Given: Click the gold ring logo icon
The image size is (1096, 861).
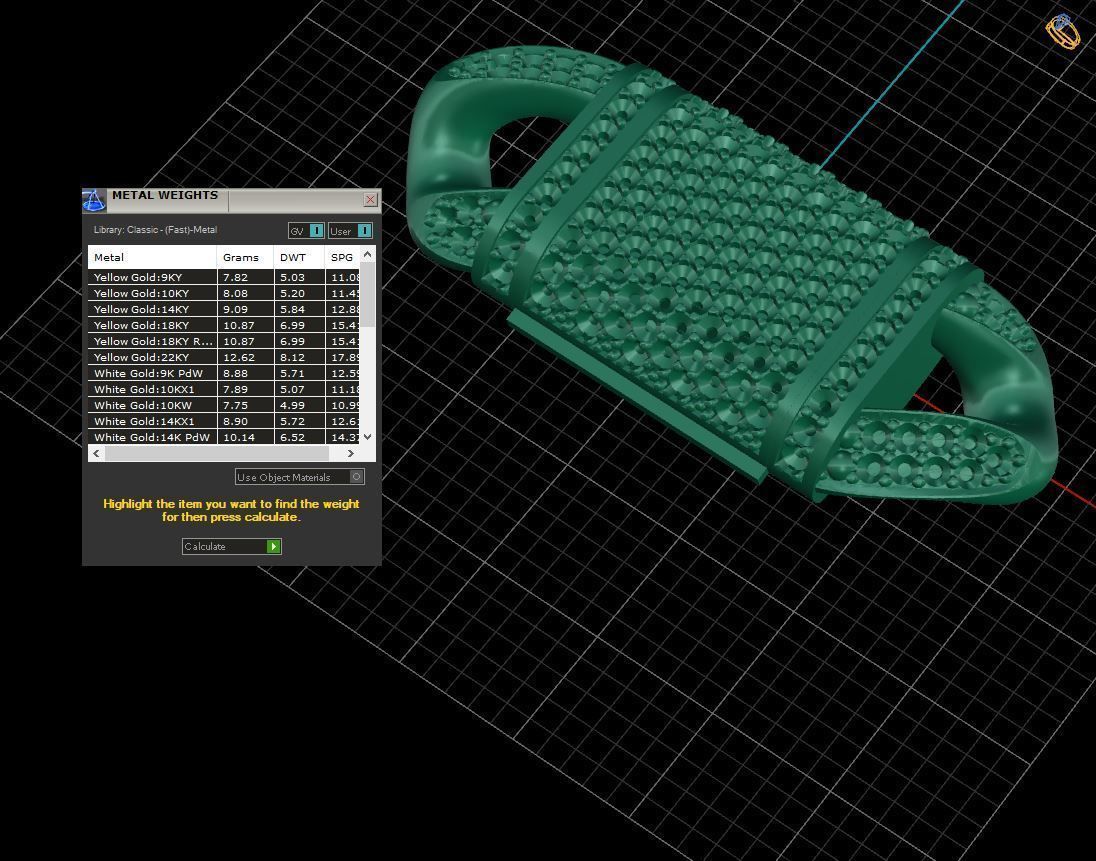Looking at the screenshot, I should [1062, 31].
